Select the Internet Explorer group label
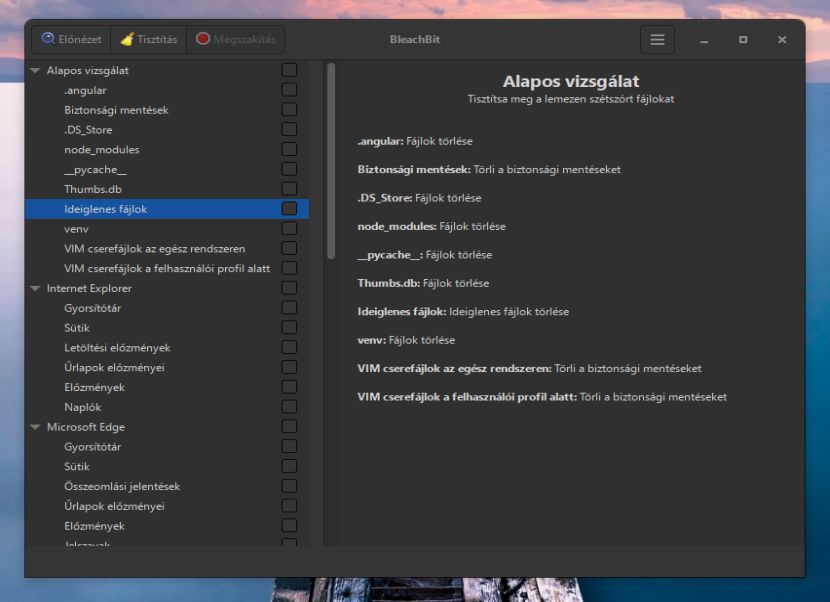Screen dimensions: 830x602 [x=89, y=289]
